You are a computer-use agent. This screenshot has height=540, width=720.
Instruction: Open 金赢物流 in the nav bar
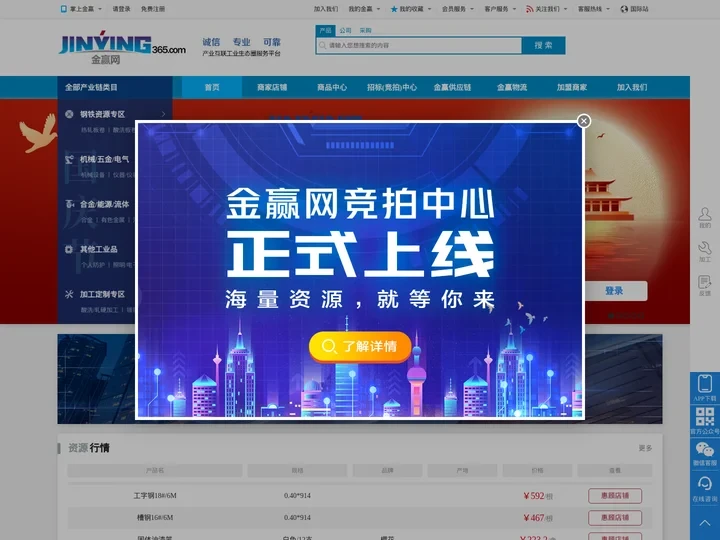click(x=512, y=87)
